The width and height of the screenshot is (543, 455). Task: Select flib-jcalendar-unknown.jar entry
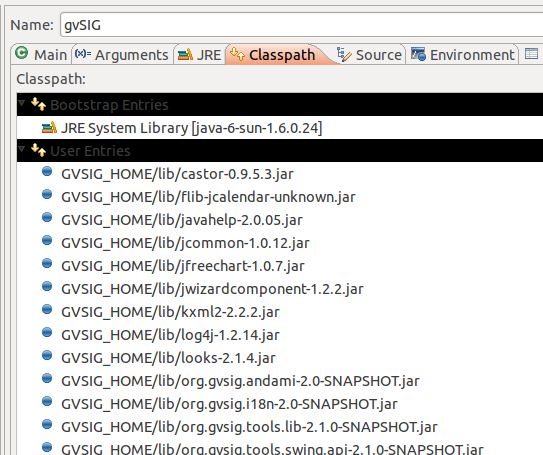pyautogui.click(x=208, y=197)
